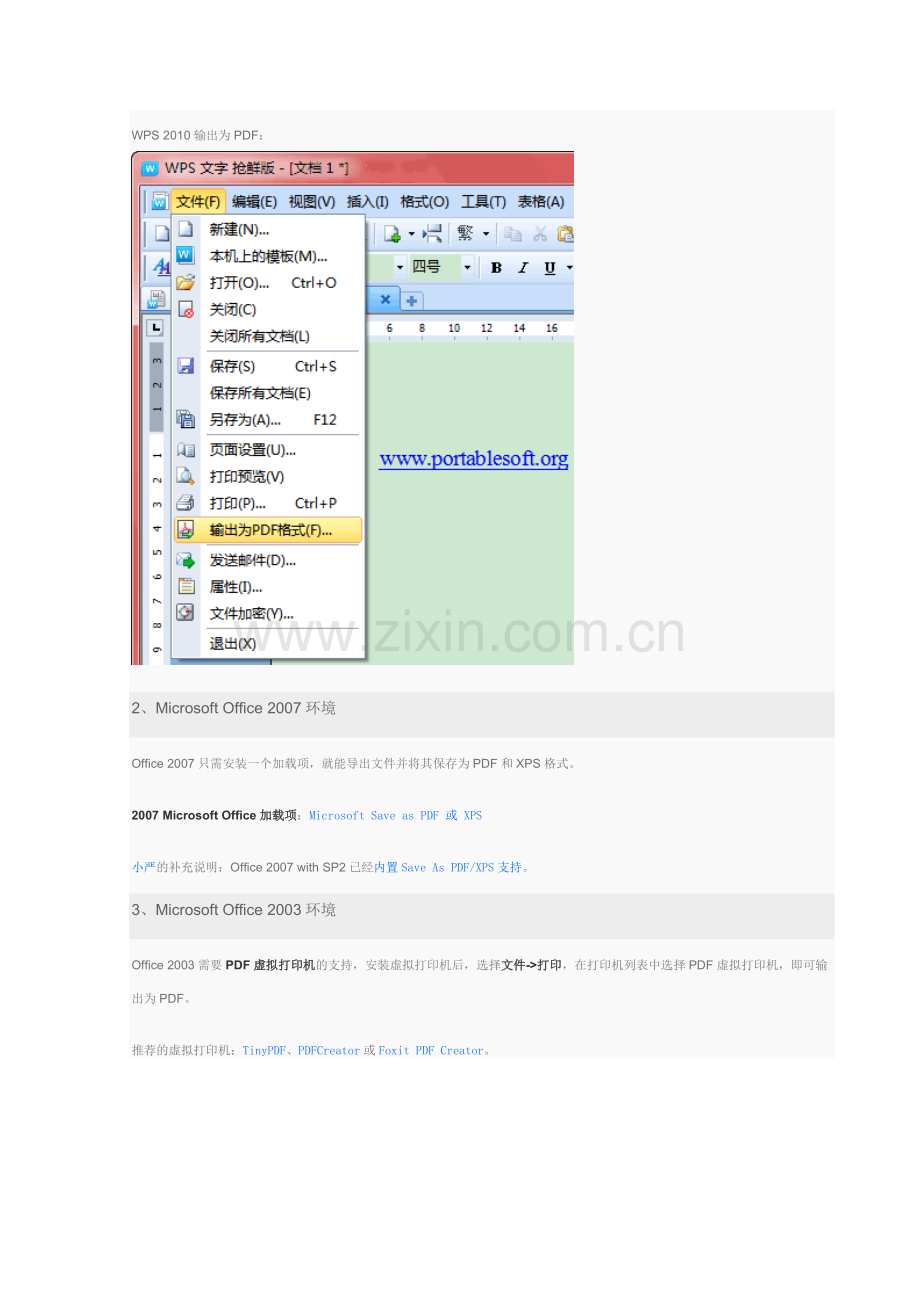Open the 小严 author link
The image size is (920, 1302).
[x=144, y=868]
